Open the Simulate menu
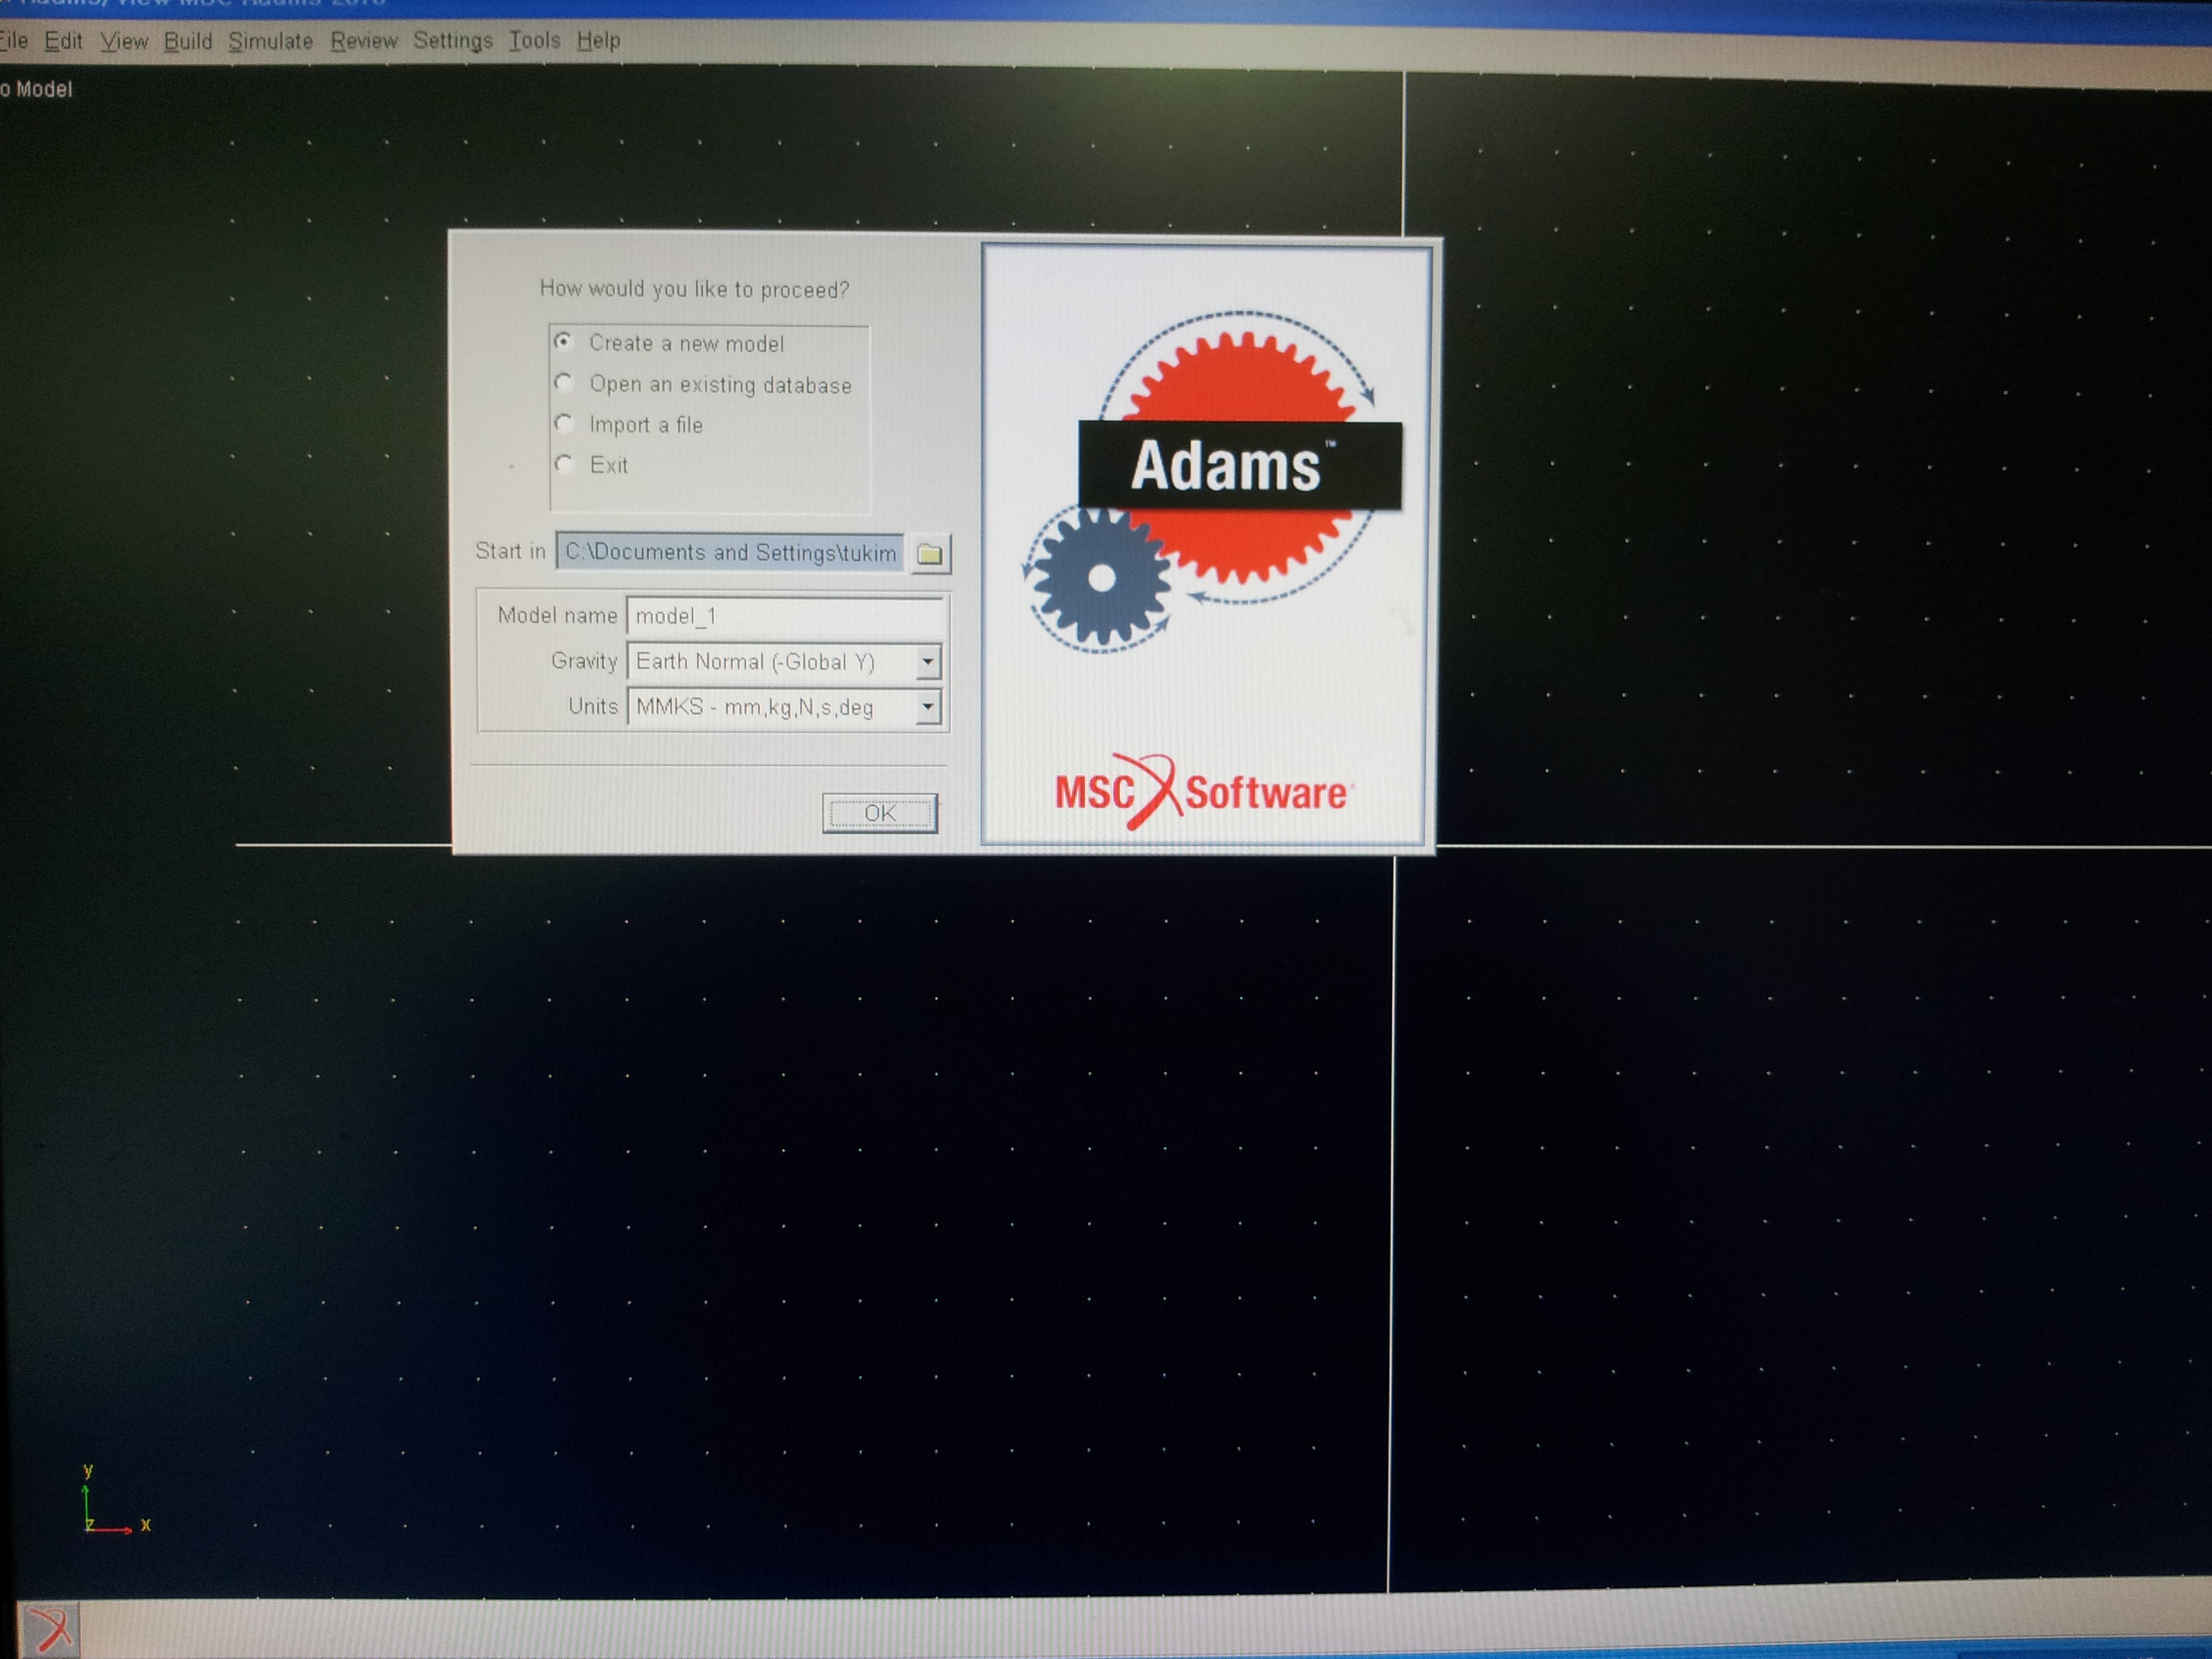 tap(270, 41)
